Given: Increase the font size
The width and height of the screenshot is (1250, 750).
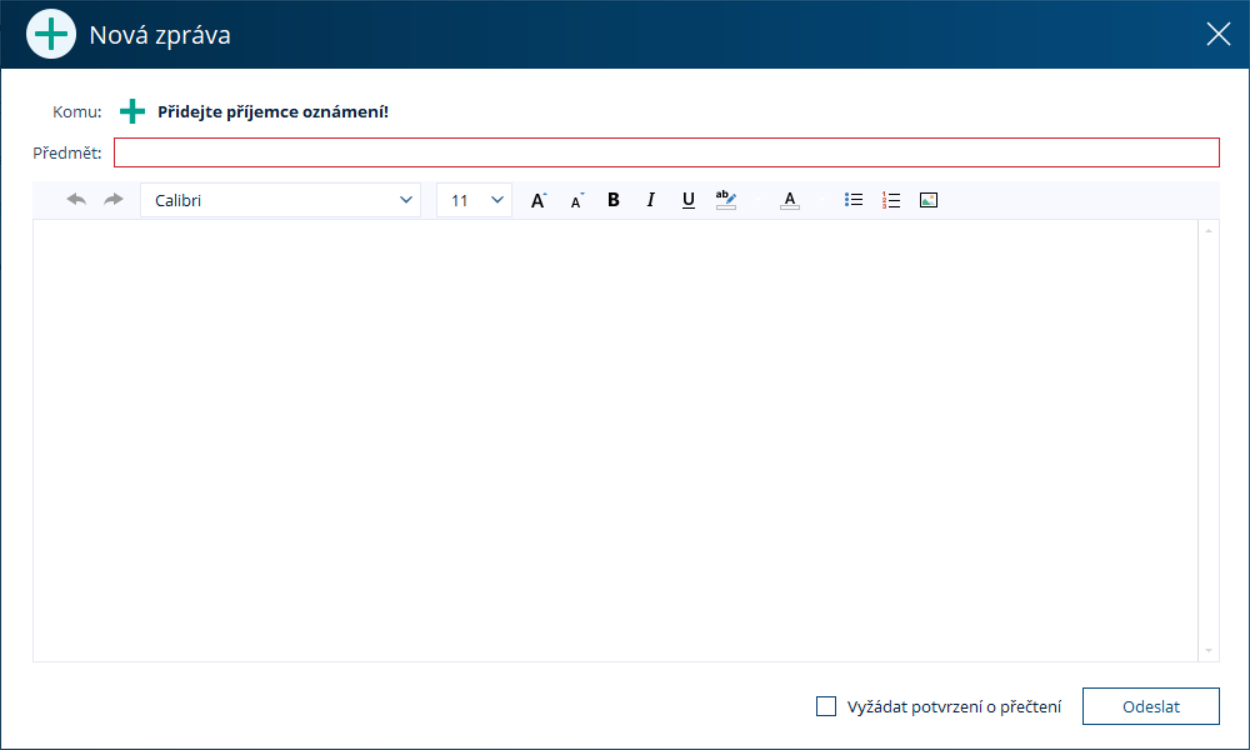Looking at the screenshot, I should (538, 200).
